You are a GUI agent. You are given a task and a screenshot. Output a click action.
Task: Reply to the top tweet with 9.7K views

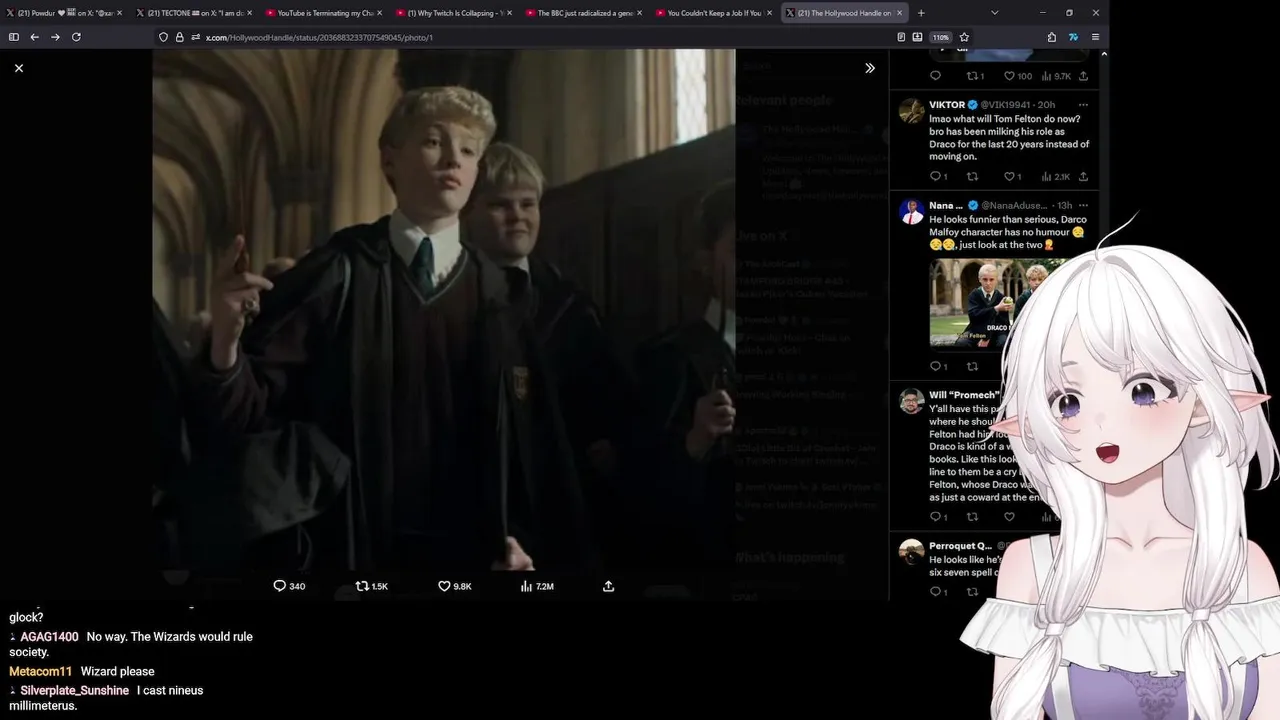[935, 76]
